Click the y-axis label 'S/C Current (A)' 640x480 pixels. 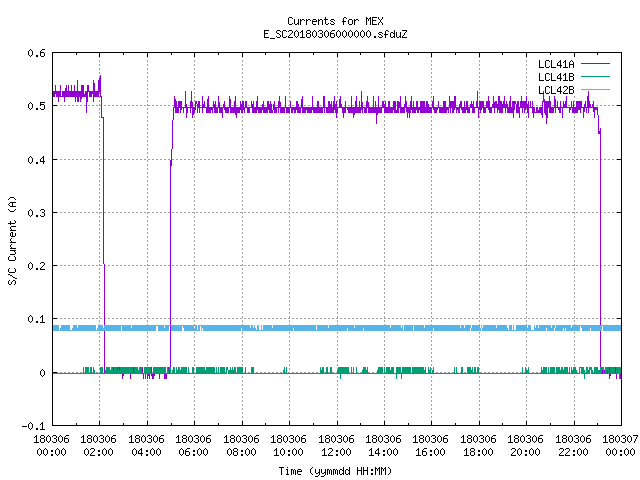pos(13,240)
